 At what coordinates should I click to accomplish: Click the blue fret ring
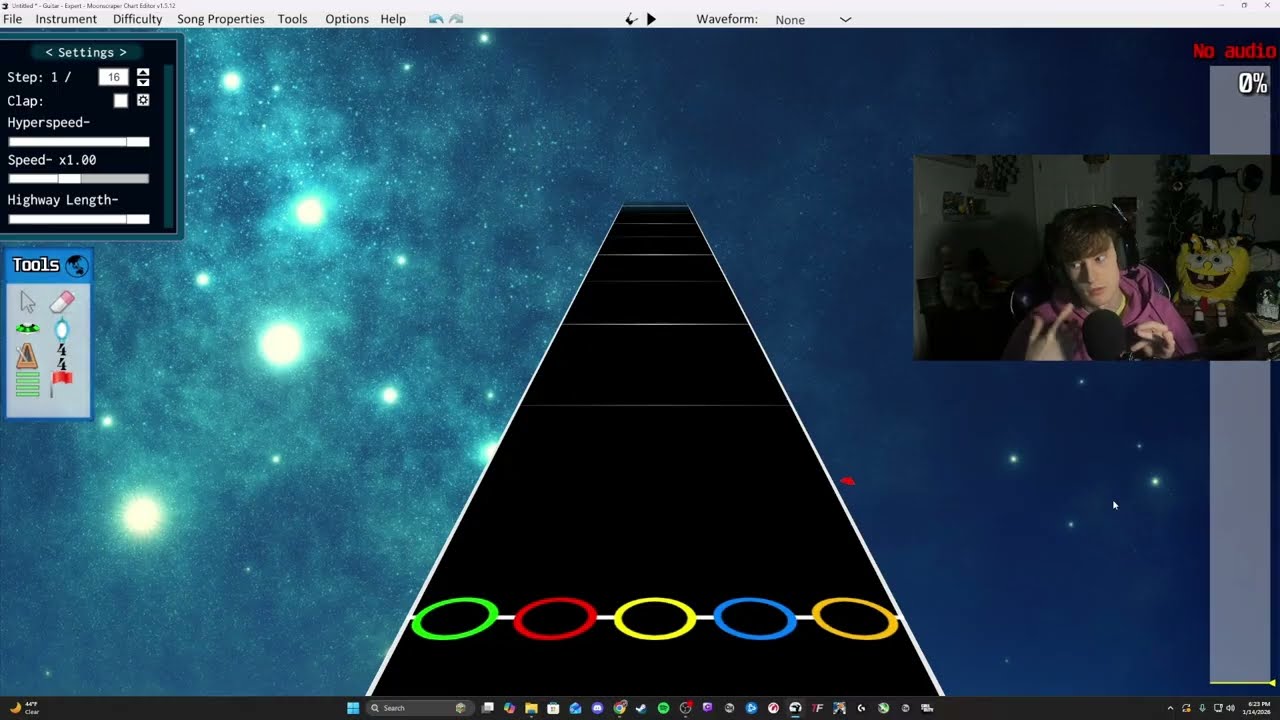click(755, 619)
